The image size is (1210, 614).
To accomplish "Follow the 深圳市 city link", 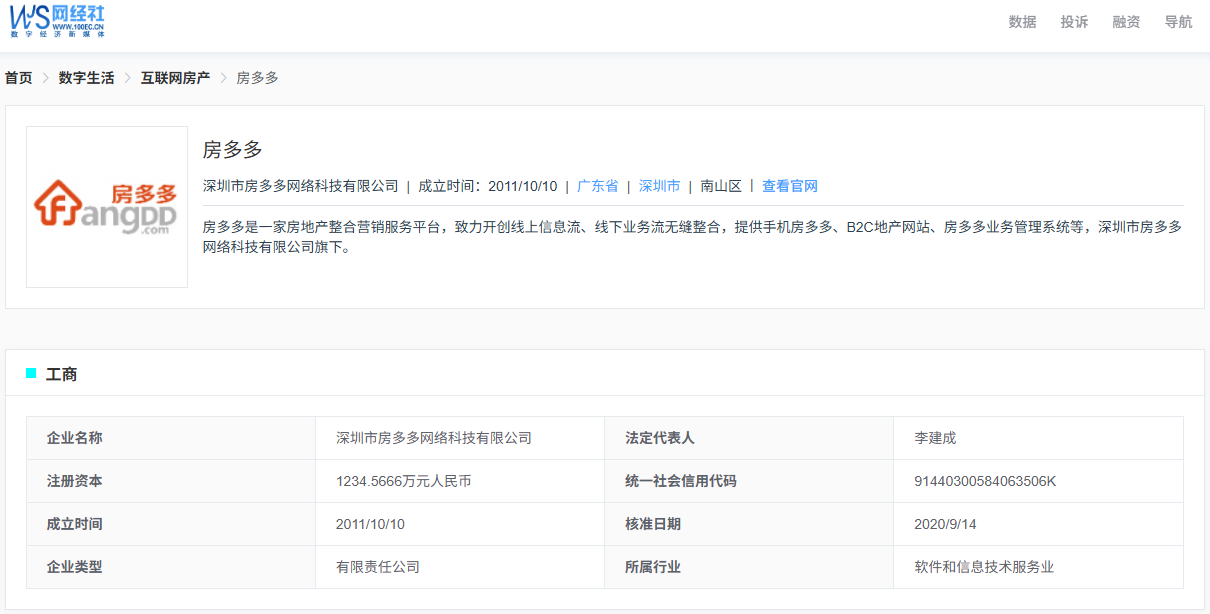I will point(659,186).
